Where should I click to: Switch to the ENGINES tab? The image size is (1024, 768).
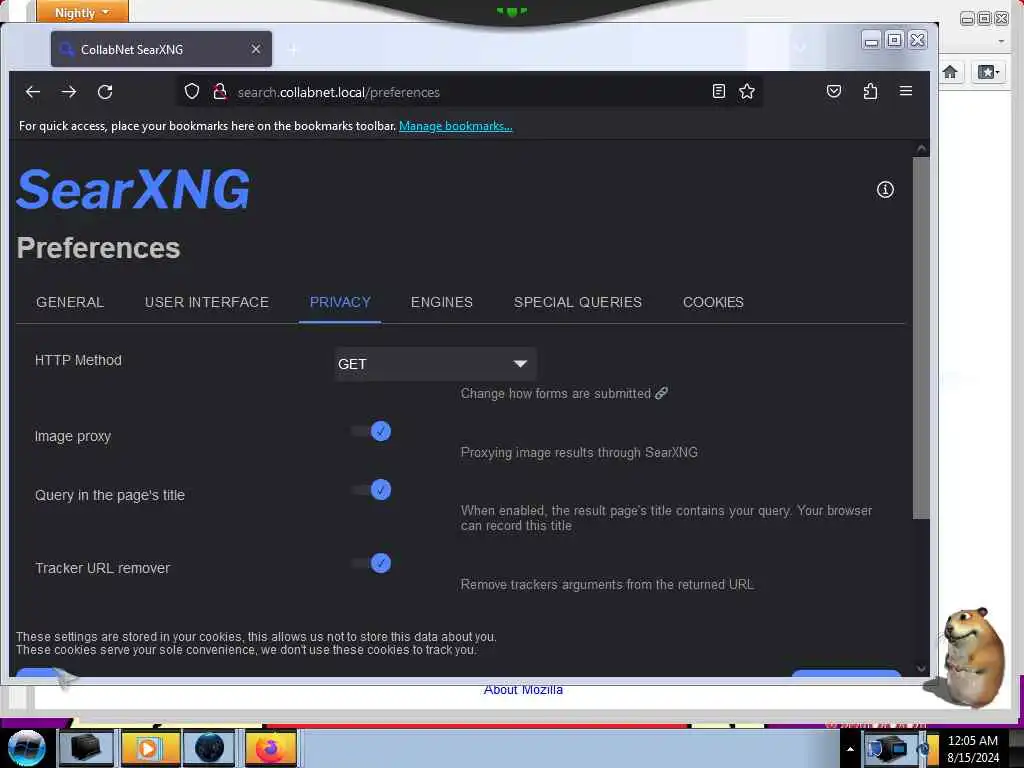[441, 302]
